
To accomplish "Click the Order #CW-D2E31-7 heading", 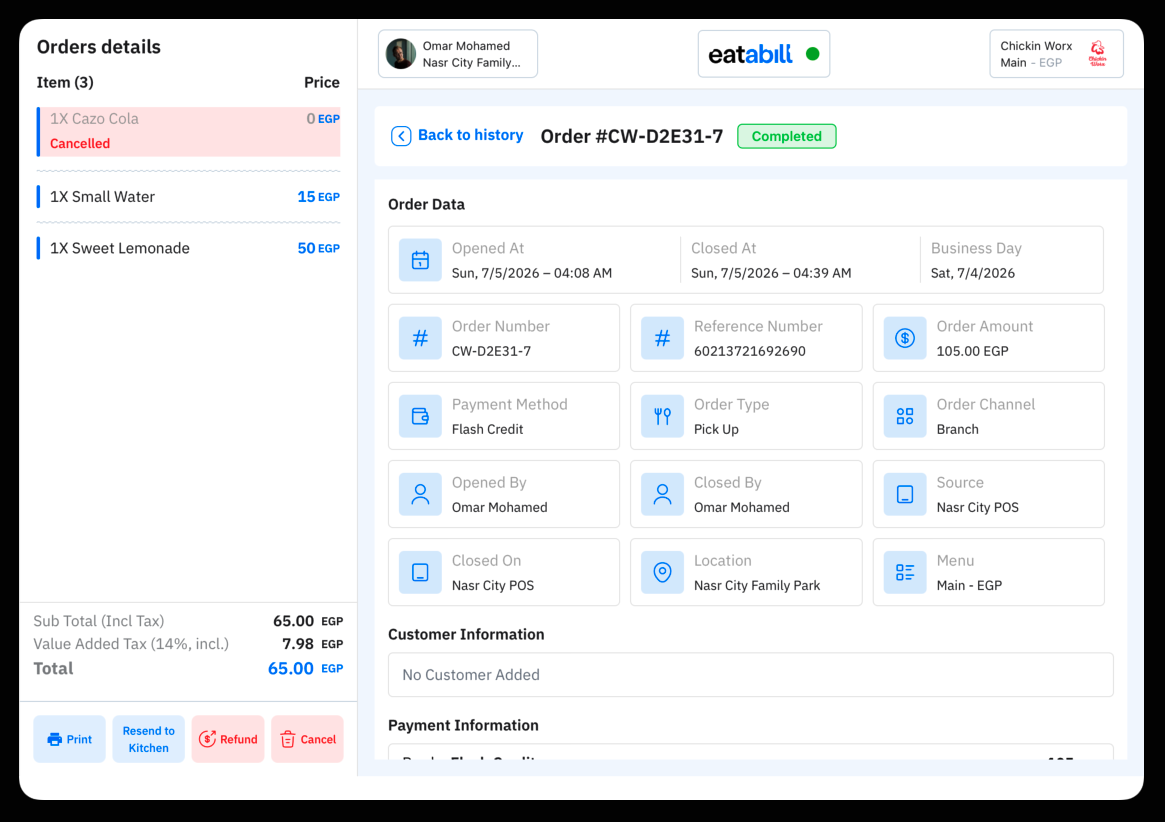I will [x=632, y=136].
